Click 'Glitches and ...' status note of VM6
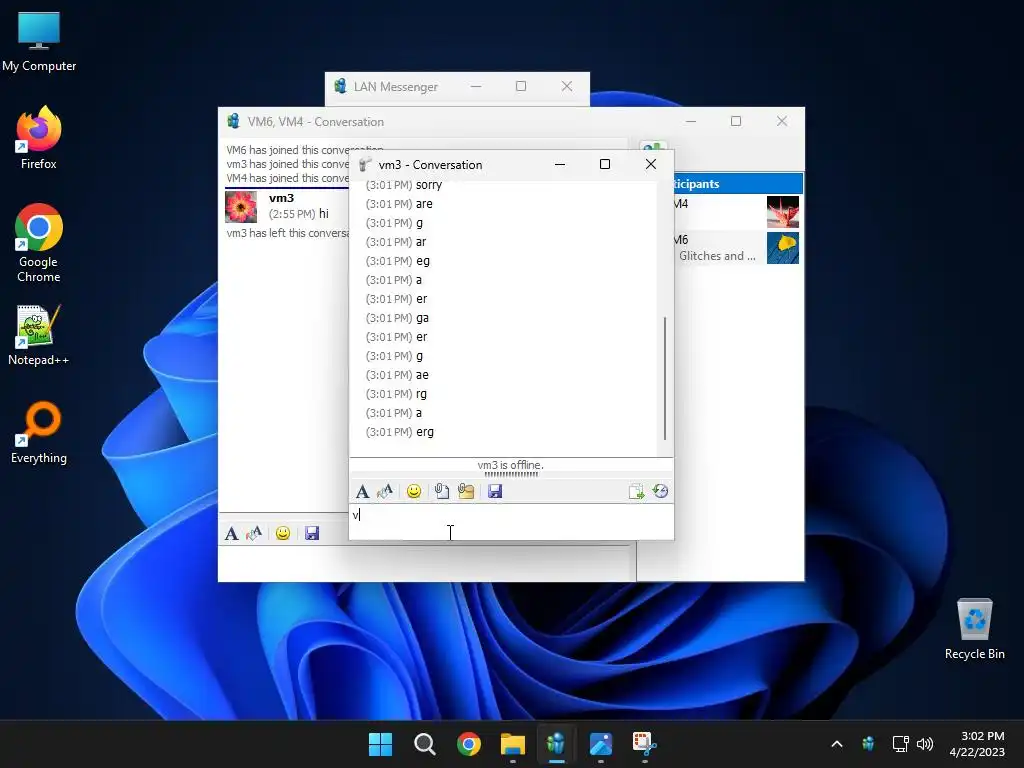 coord(717,256)
